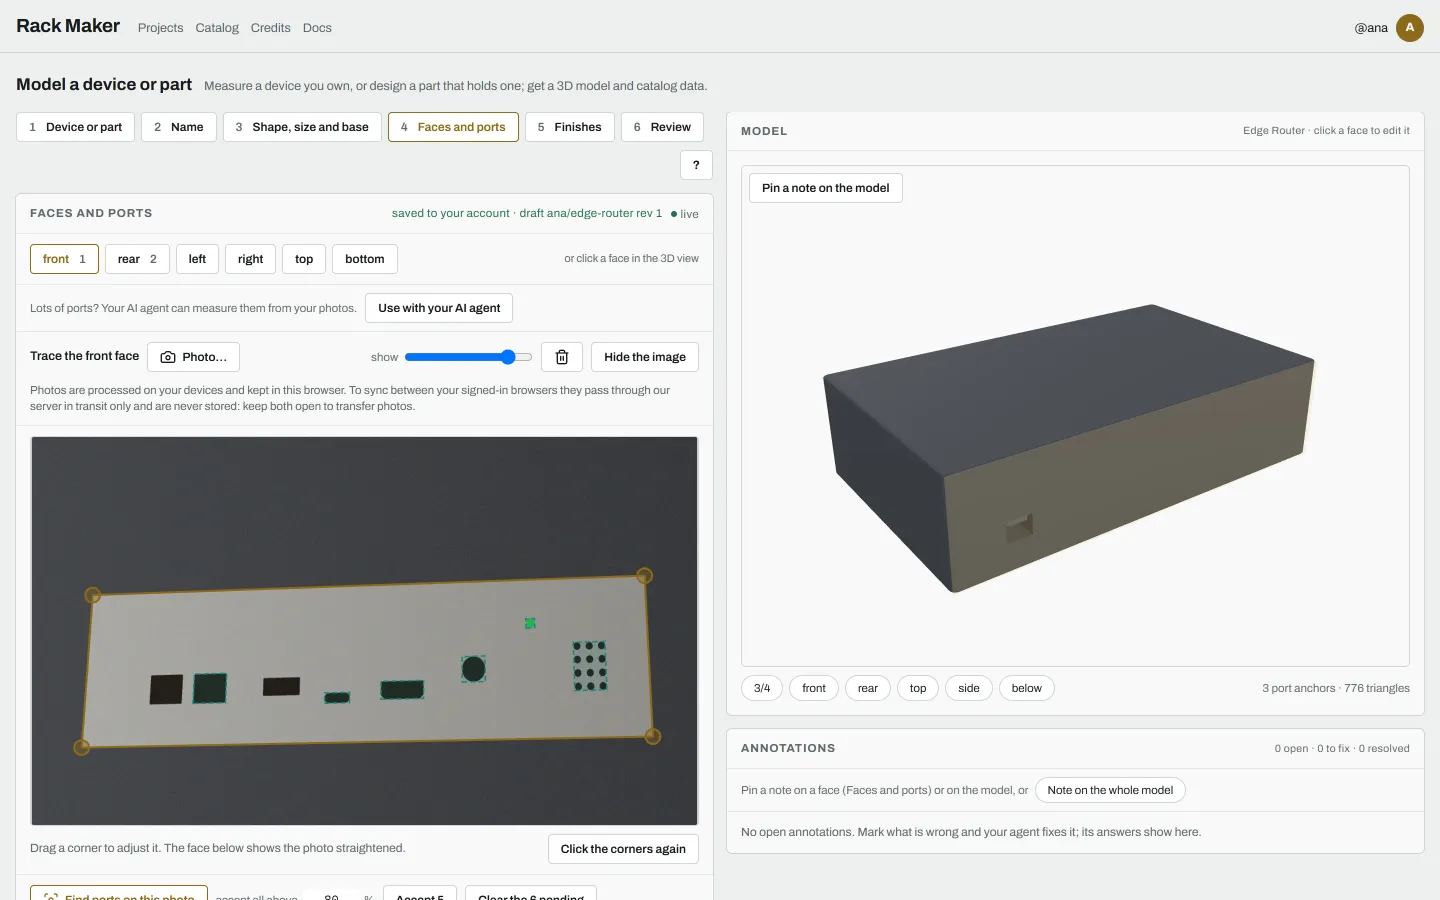
Task: Select the top-right corner handle on the photo
Action: [x=645, y=576]
